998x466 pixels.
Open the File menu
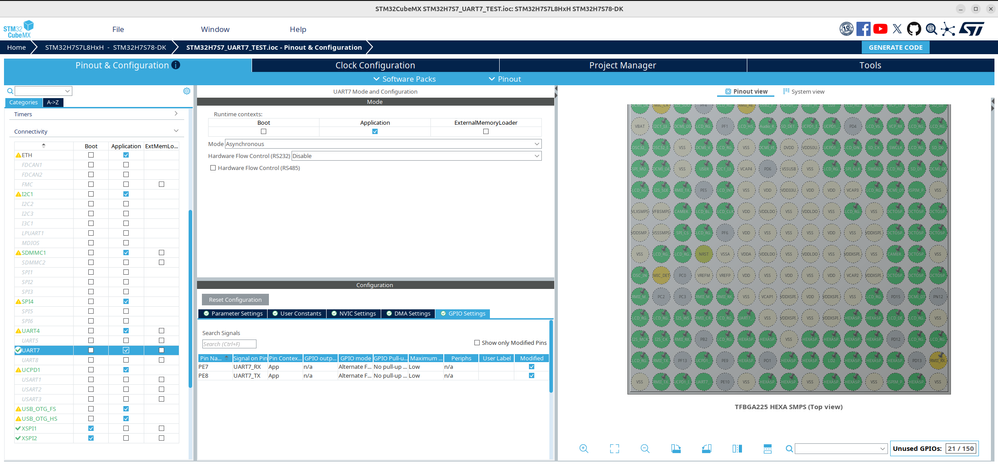pyautogui.click(x=118, y=29)
